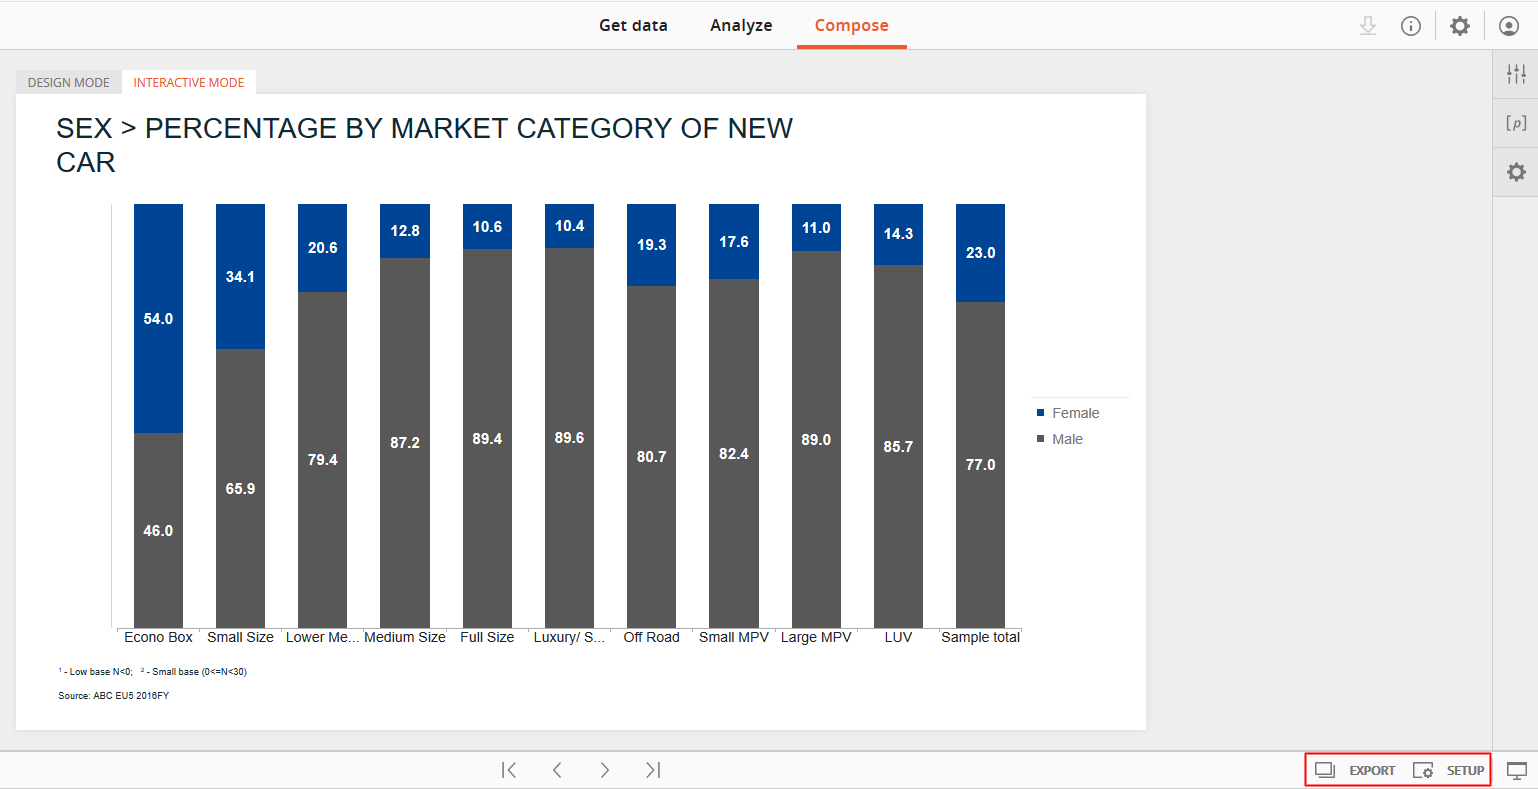Click the Econo Box axis label
1538x789 pixels.
pyautogui.click(x=158, y=637)
